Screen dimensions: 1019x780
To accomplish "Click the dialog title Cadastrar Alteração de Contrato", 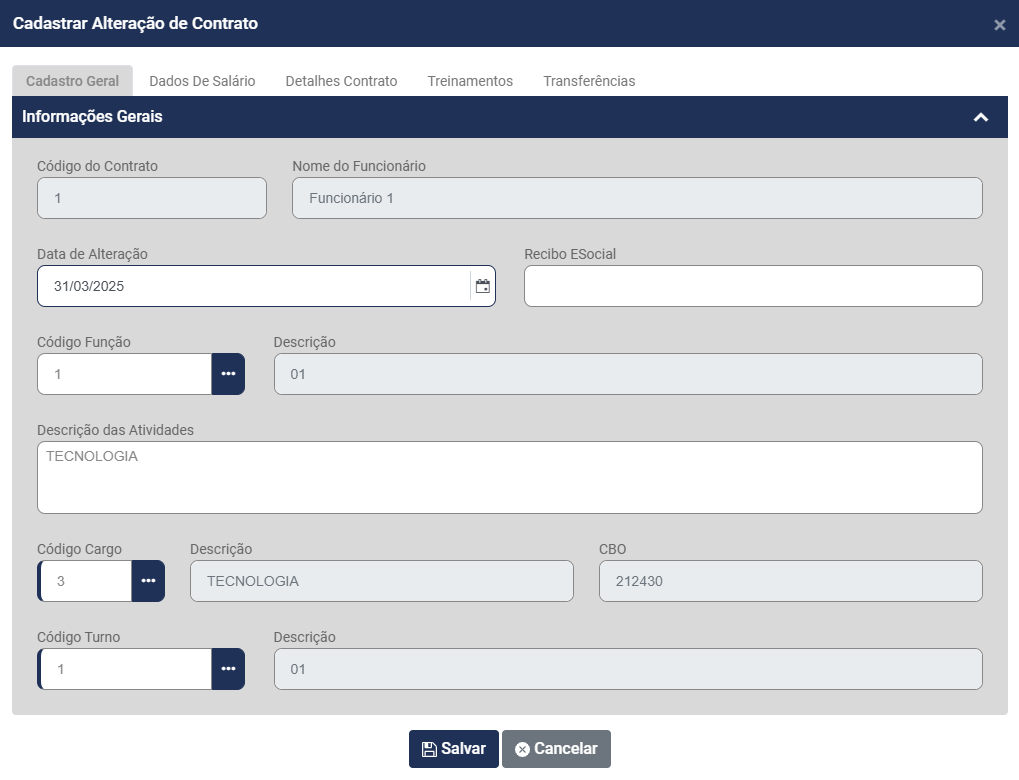I will point(135,23).
